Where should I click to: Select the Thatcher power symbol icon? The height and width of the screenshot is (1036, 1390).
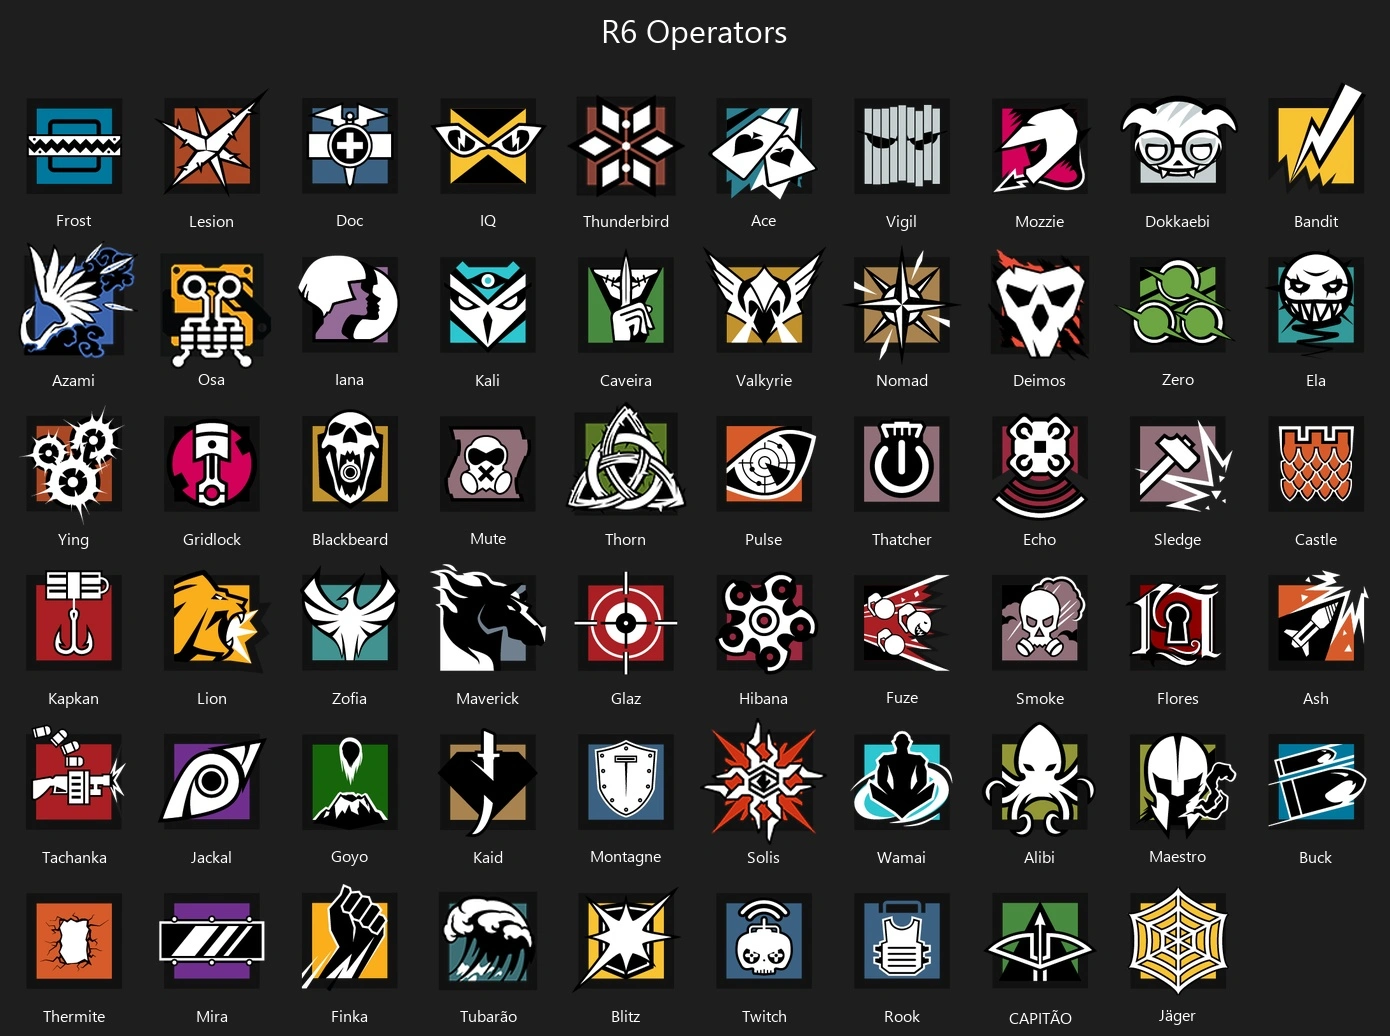point(902,463)
